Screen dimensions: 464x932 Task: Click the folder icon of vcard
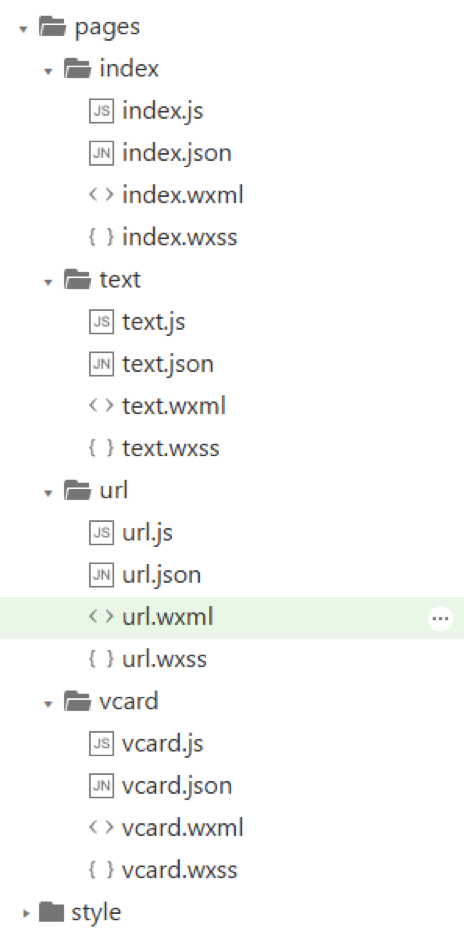[77, 702]
